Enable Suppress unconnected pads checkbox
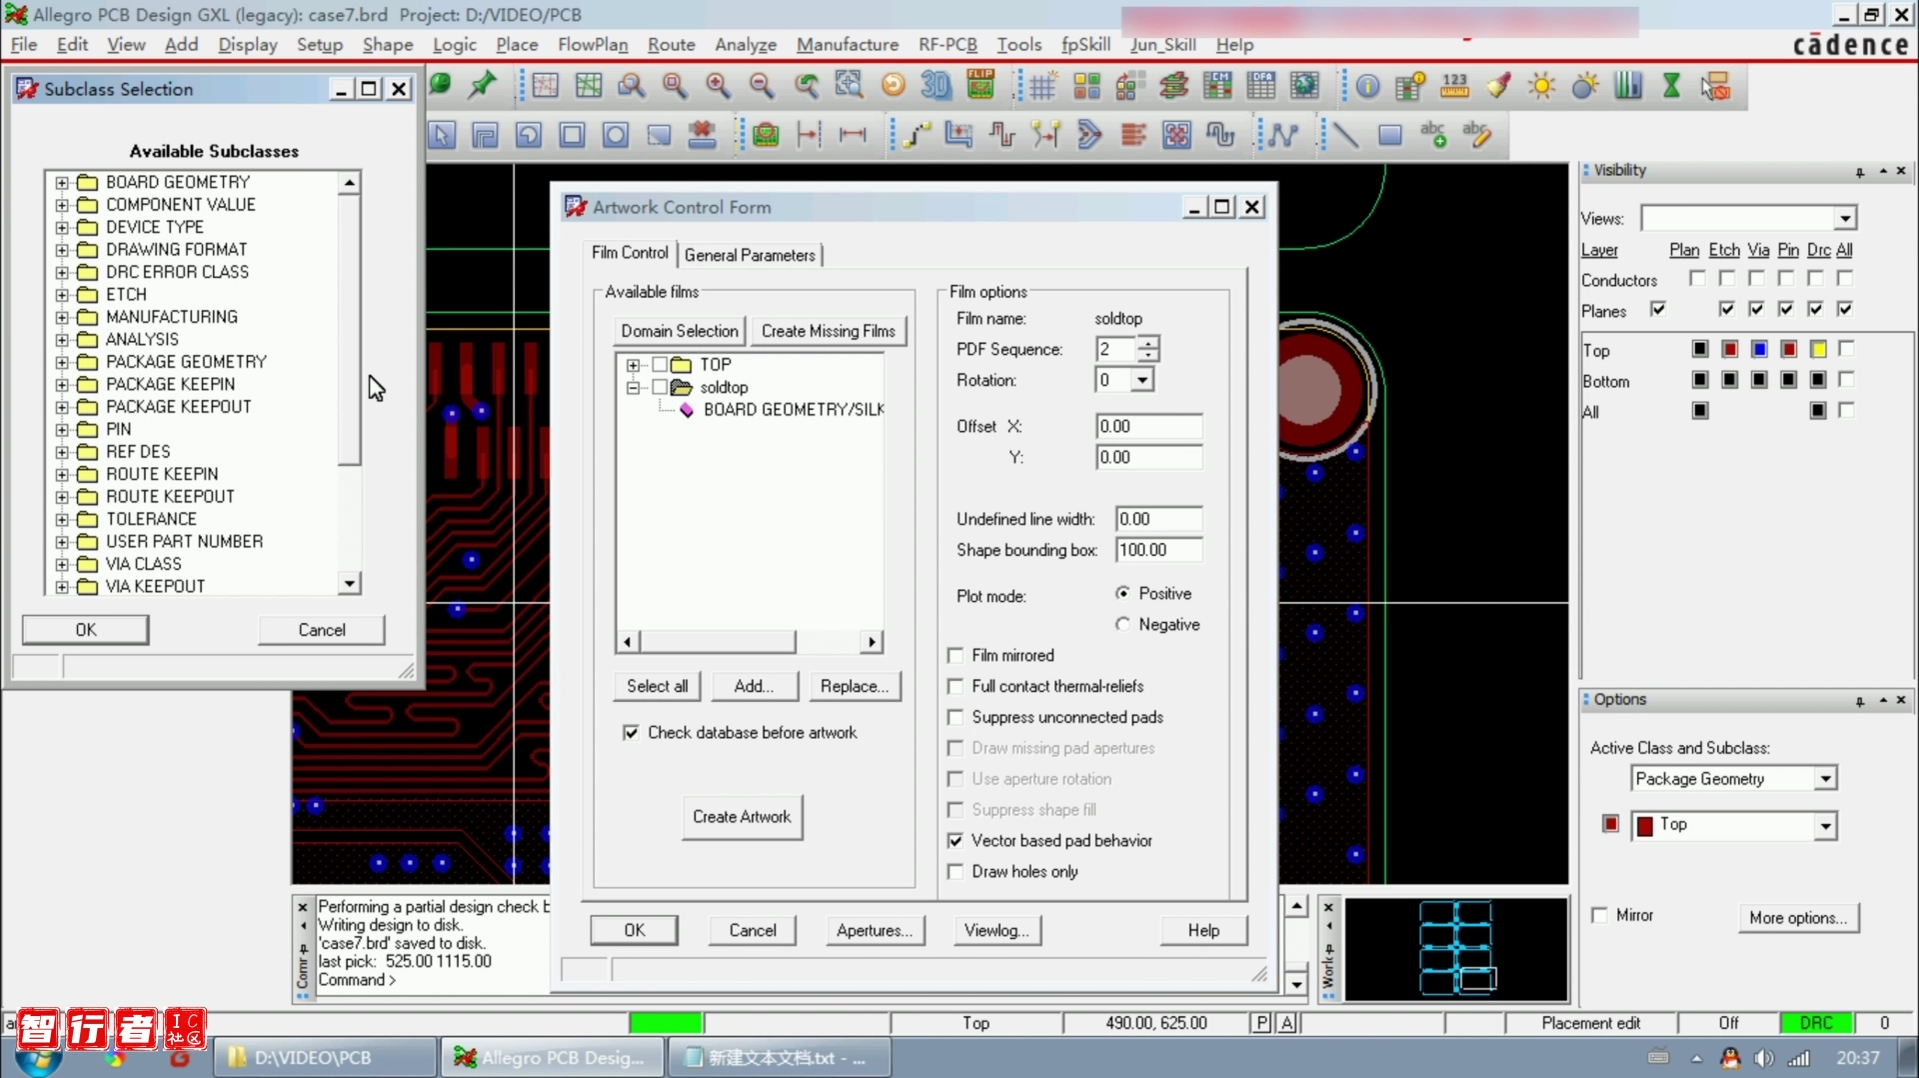Screen dimensions: 1919x1078 pyautogui.click(x=956, y=717)
